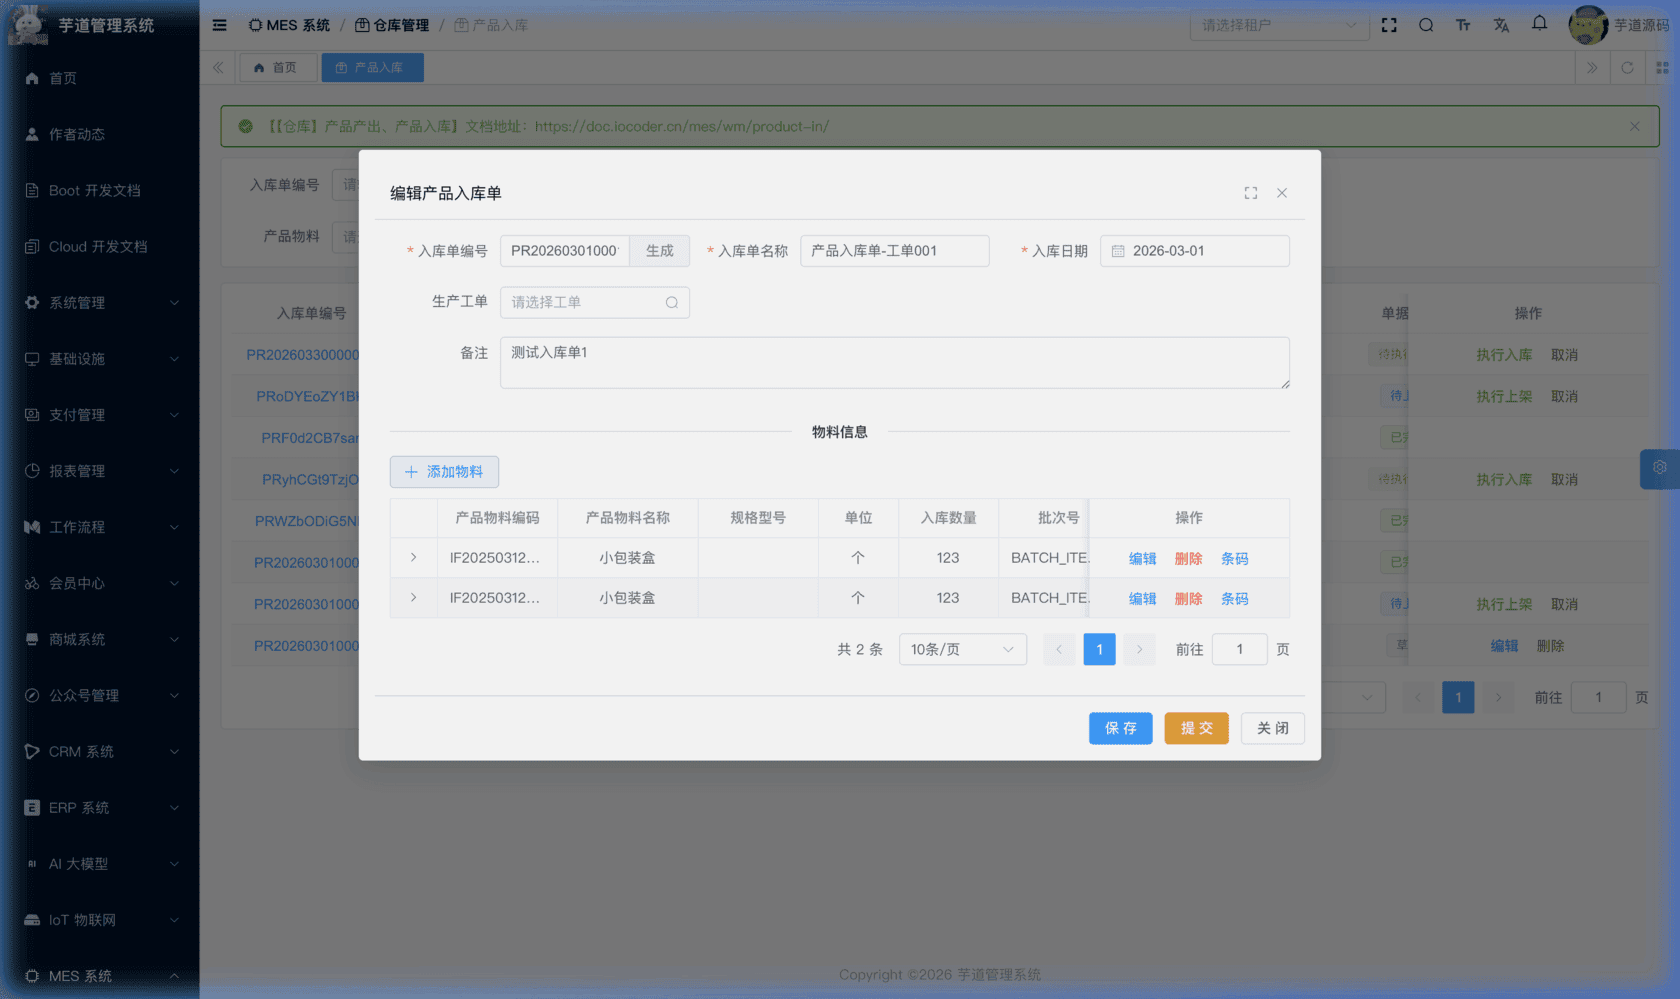
Task: Open the 10条/页 page size dropdown
Action: pos(962,650)
